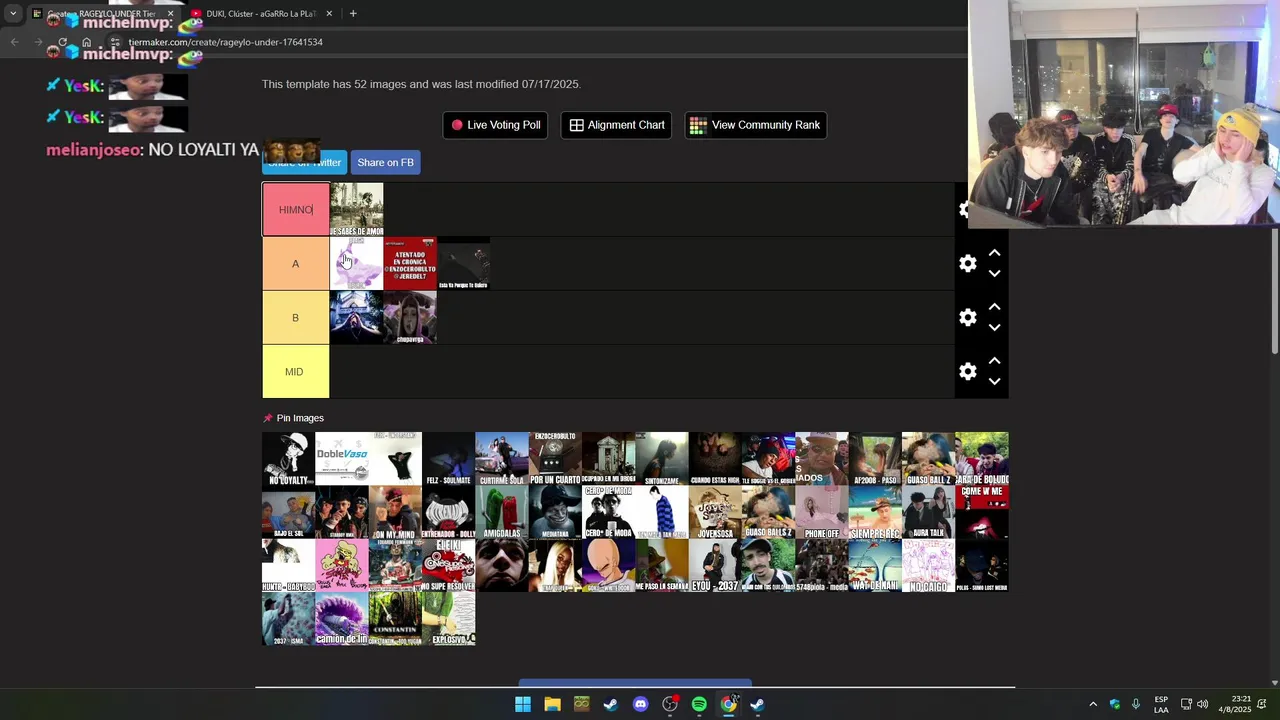The height and width of the screenshot is (720, 1280).
Task: Expand the browser tab search dropdown
Action: coord(13,13)
